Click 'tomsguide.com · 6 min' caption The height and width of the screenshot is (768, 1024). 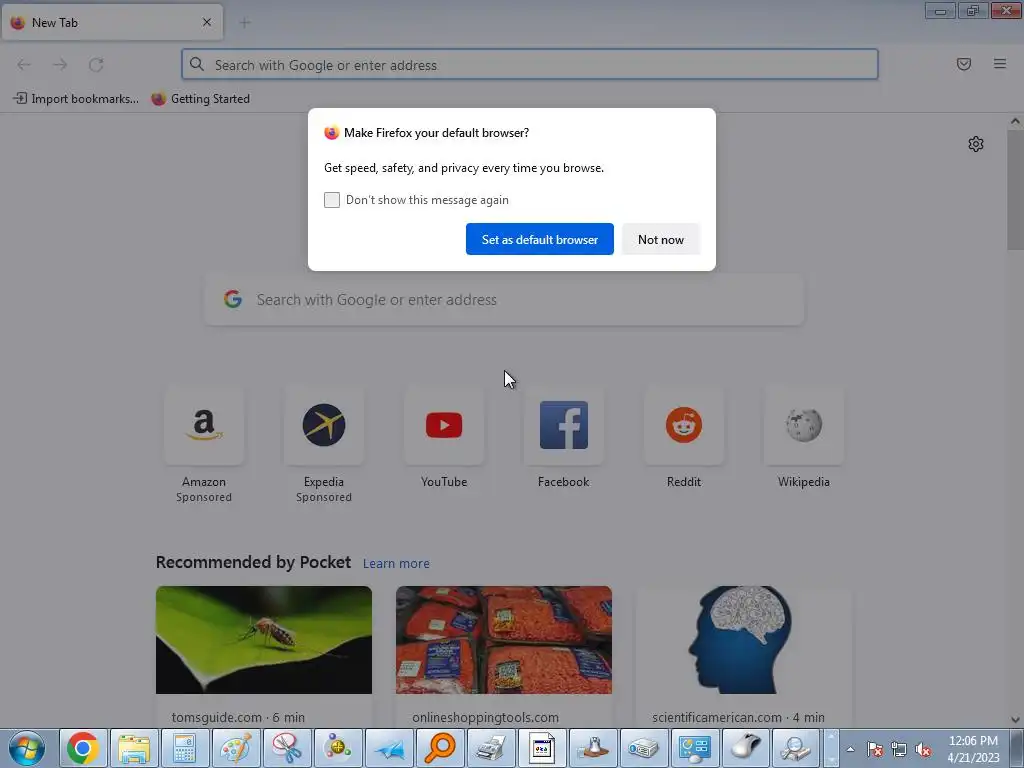coord(238,717)
